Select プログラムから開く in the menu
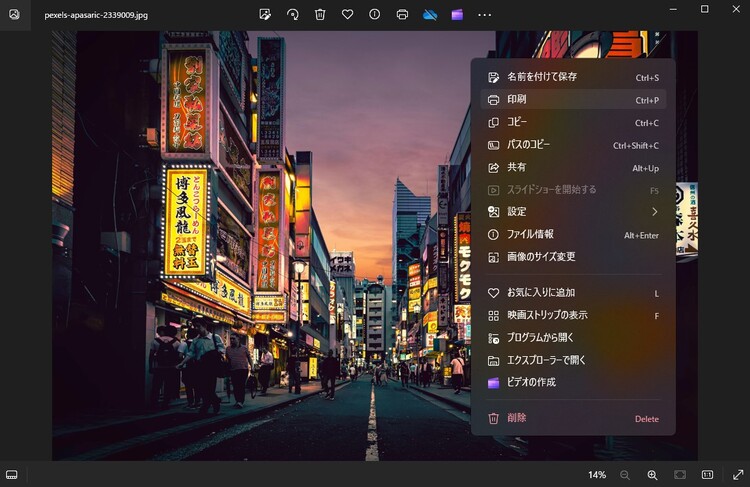 (x=573, y=338)
